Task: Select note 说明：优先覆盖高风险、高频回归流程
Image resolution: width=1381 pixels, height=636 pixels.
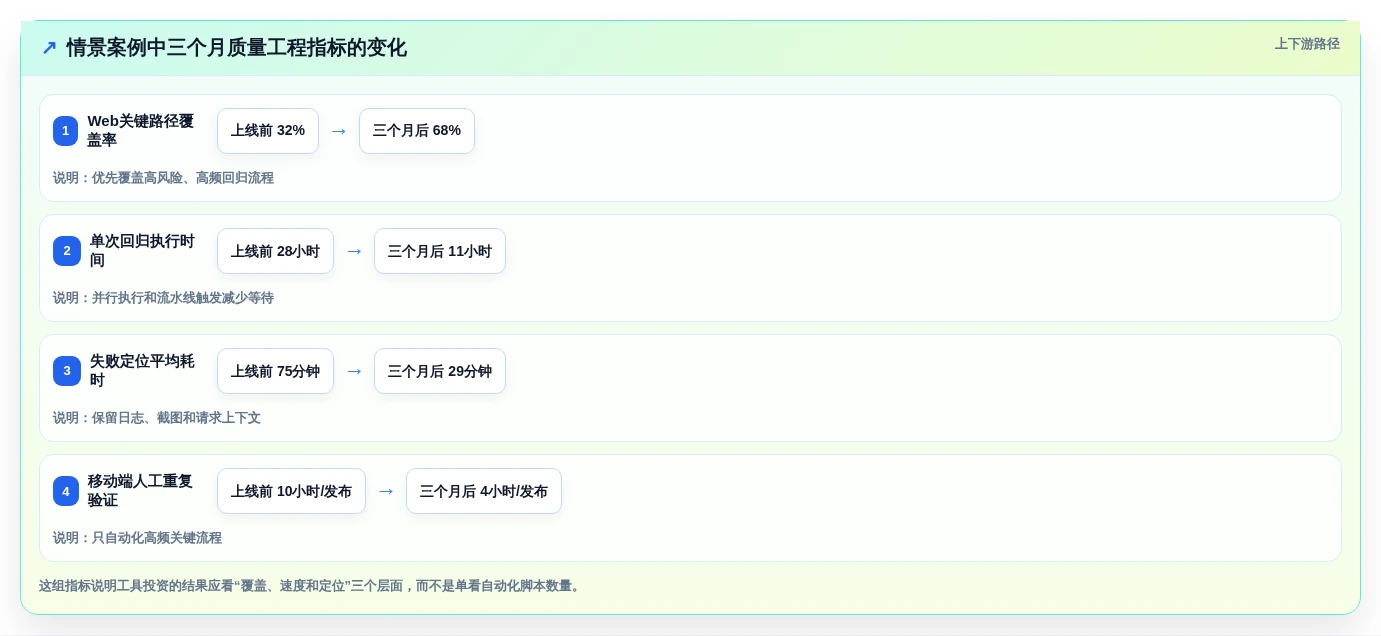Action: coord(163,178)
